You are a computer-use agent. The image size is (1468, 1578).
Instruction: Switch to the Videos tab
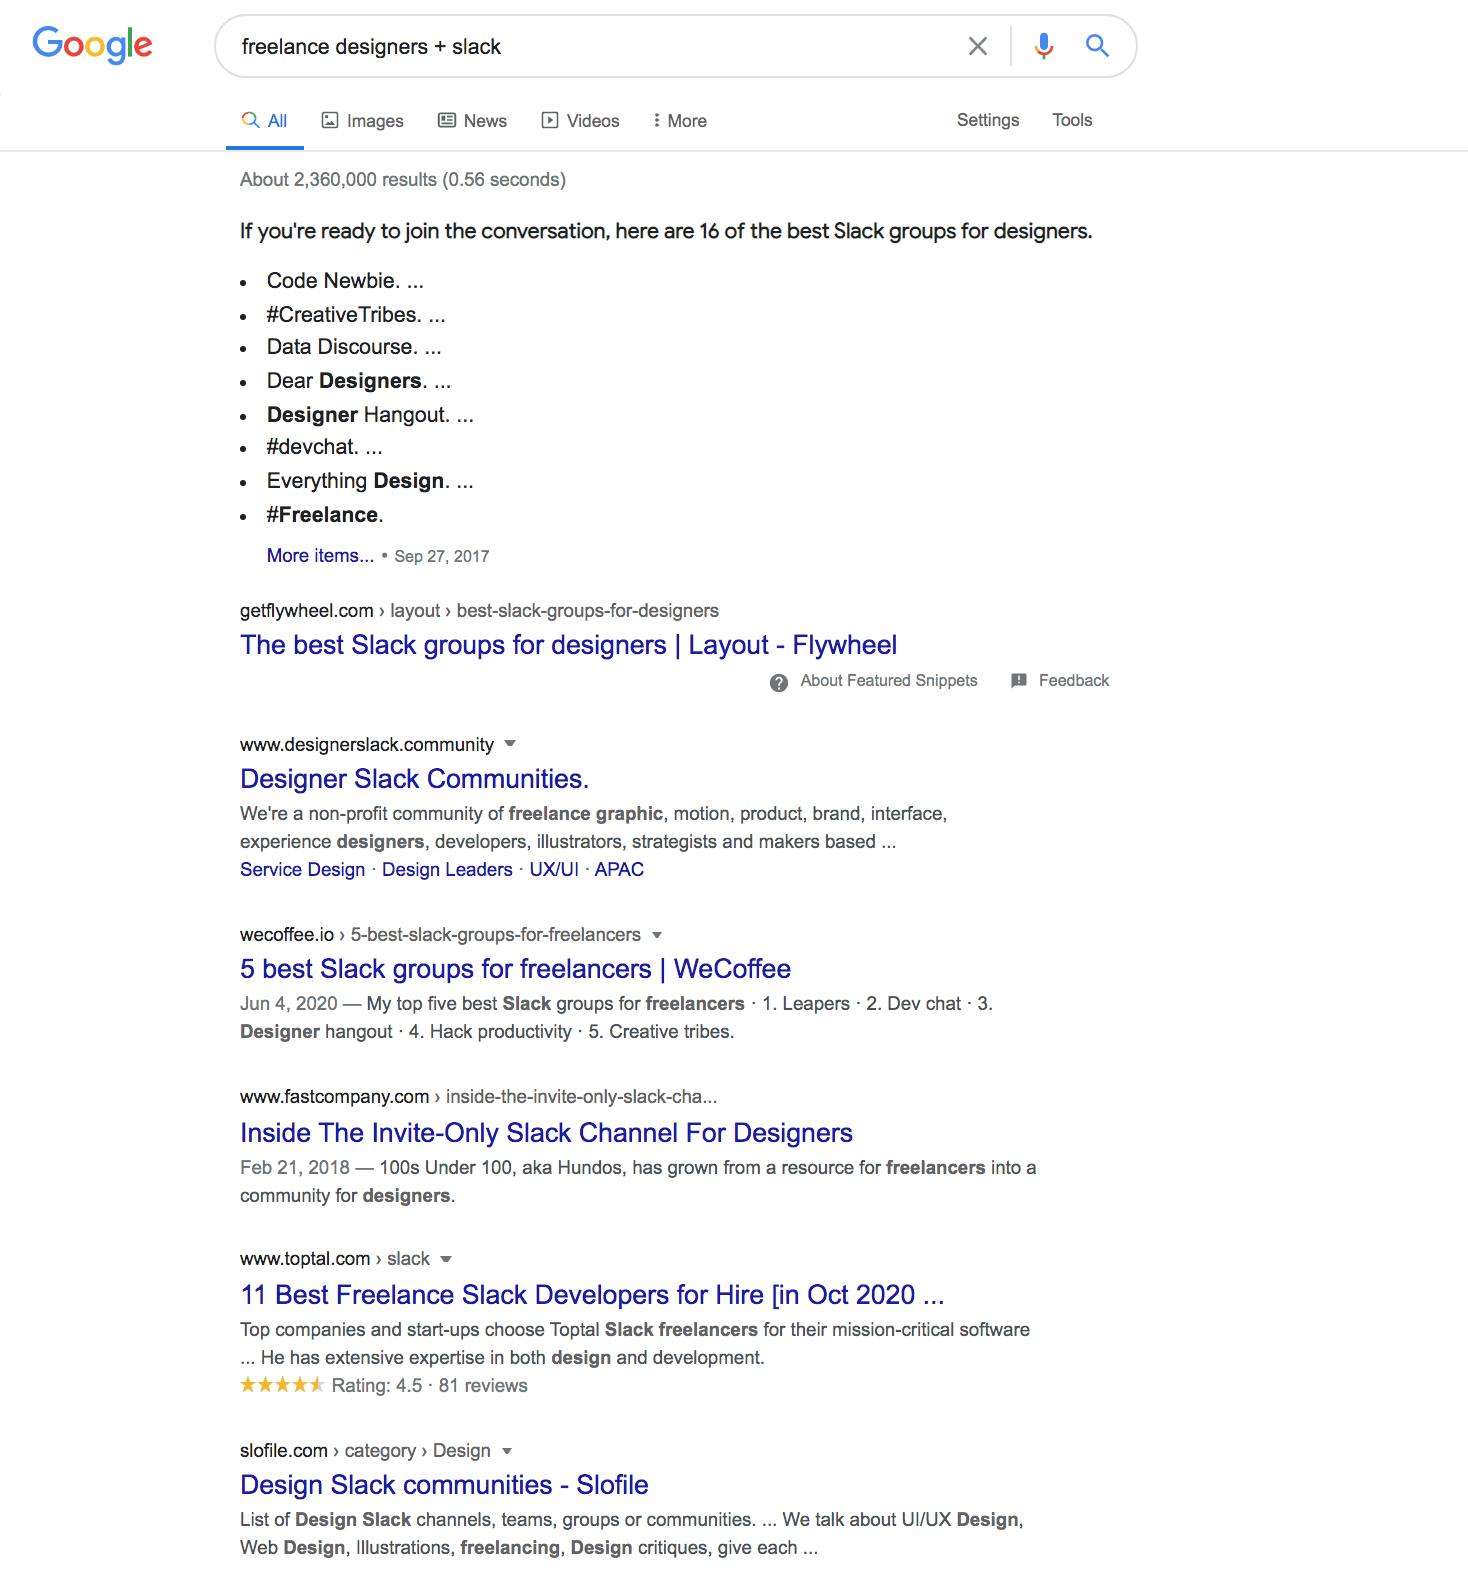[580, 121]
